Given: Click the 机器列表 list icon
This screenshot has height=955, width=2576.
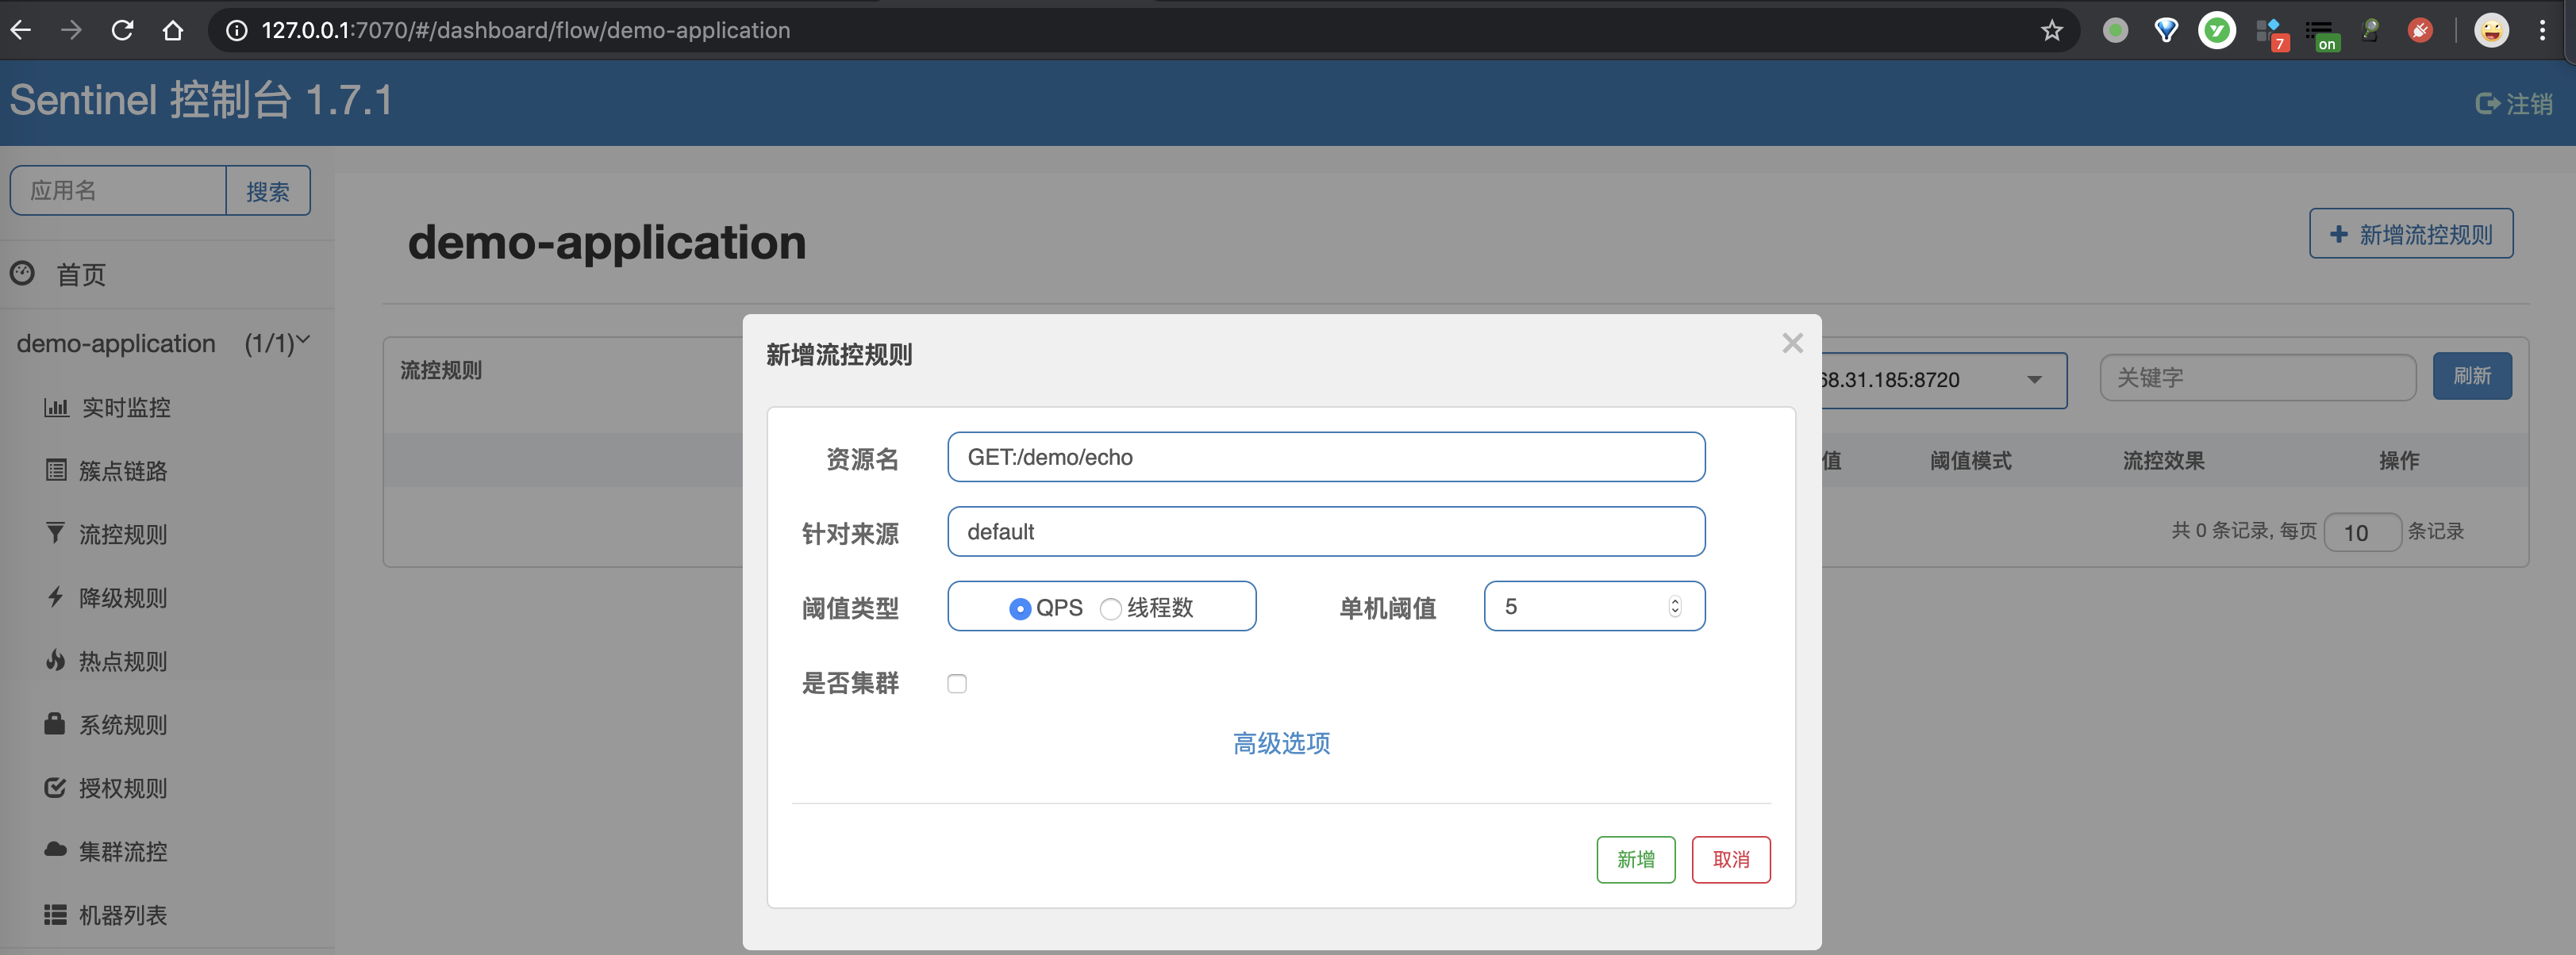Looking at the screenshot, I should pyautogui.click(x=56, y=914).
